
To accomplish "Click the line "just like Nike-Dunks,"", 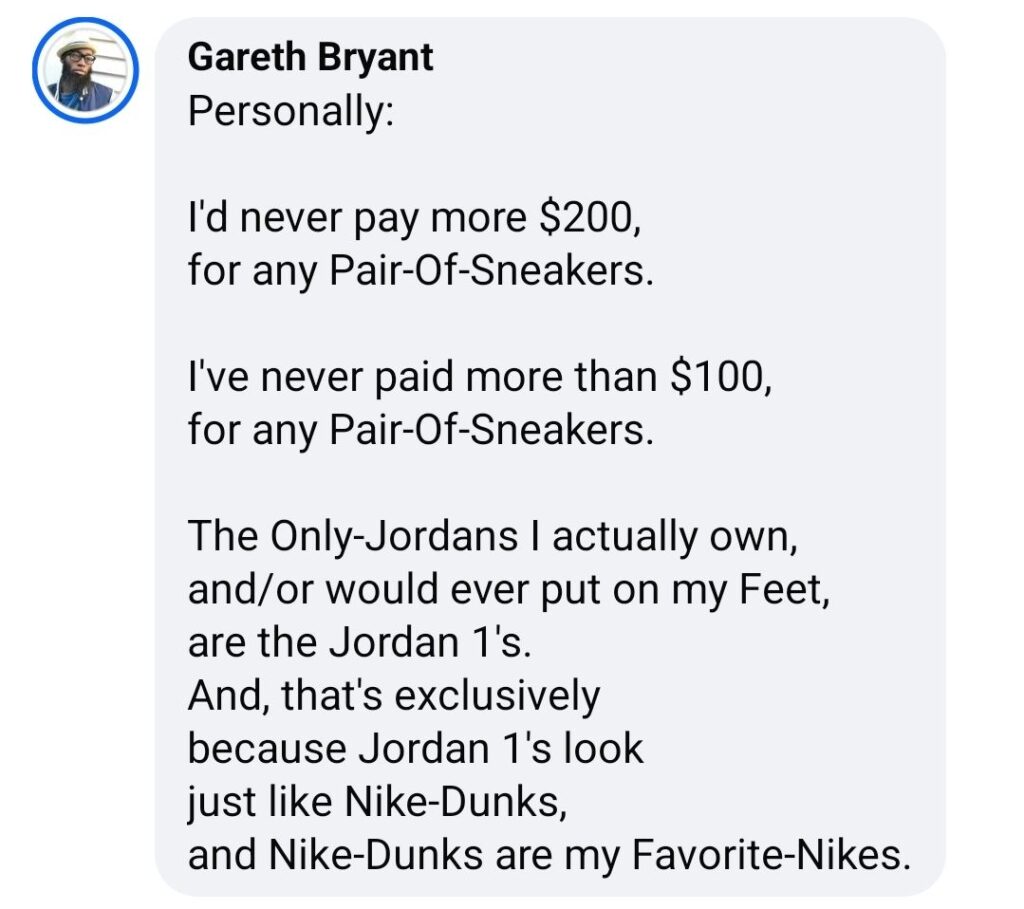I will (378, 801).
